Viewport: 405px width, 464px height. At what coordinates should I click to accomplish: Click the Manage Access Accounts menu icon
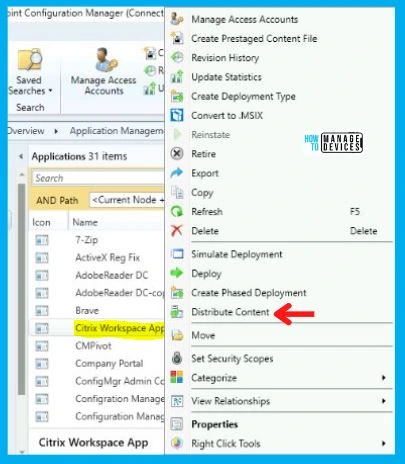click(177, 19)
